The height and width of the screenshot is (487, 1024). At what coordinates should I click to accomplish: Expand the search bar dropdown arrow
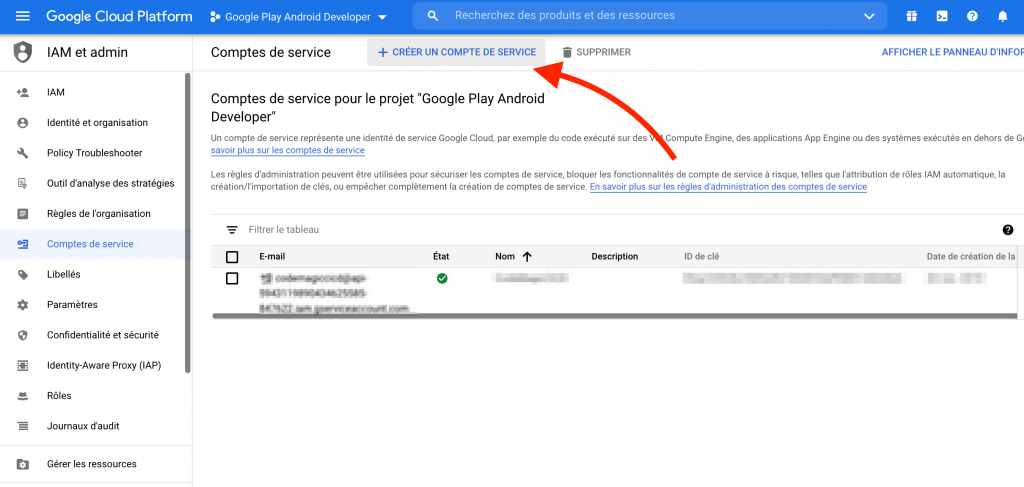870,16
